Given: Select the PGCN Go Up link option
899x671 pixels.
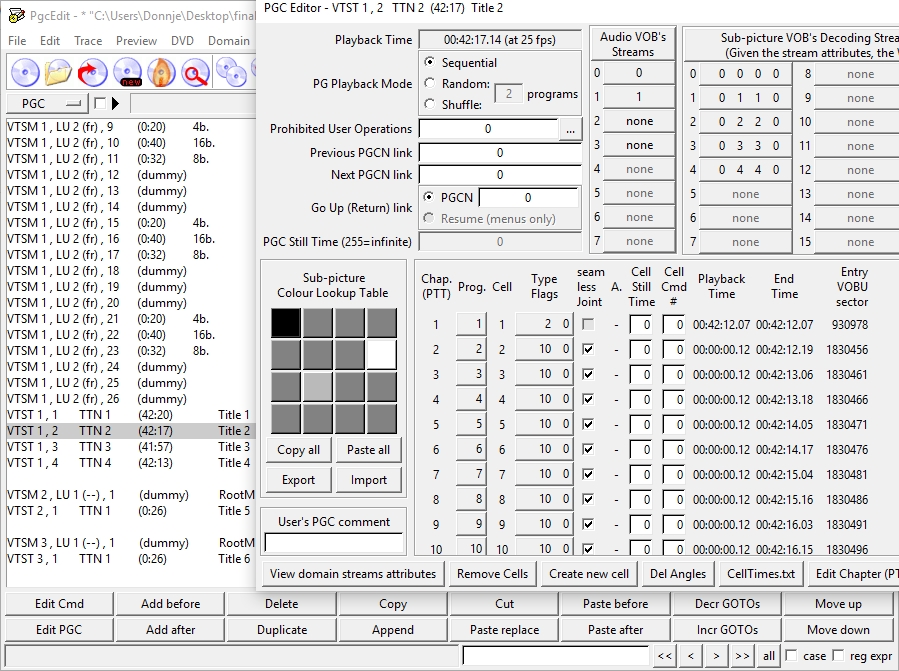Looking at the screenshot, I should click(428, 197).
